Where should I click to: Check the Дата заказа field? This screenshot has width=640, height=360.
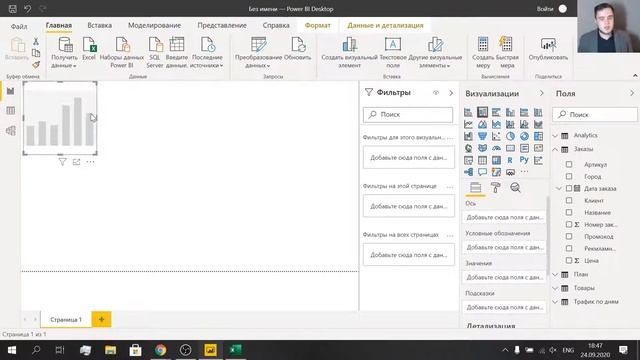[x=569, y=189]
